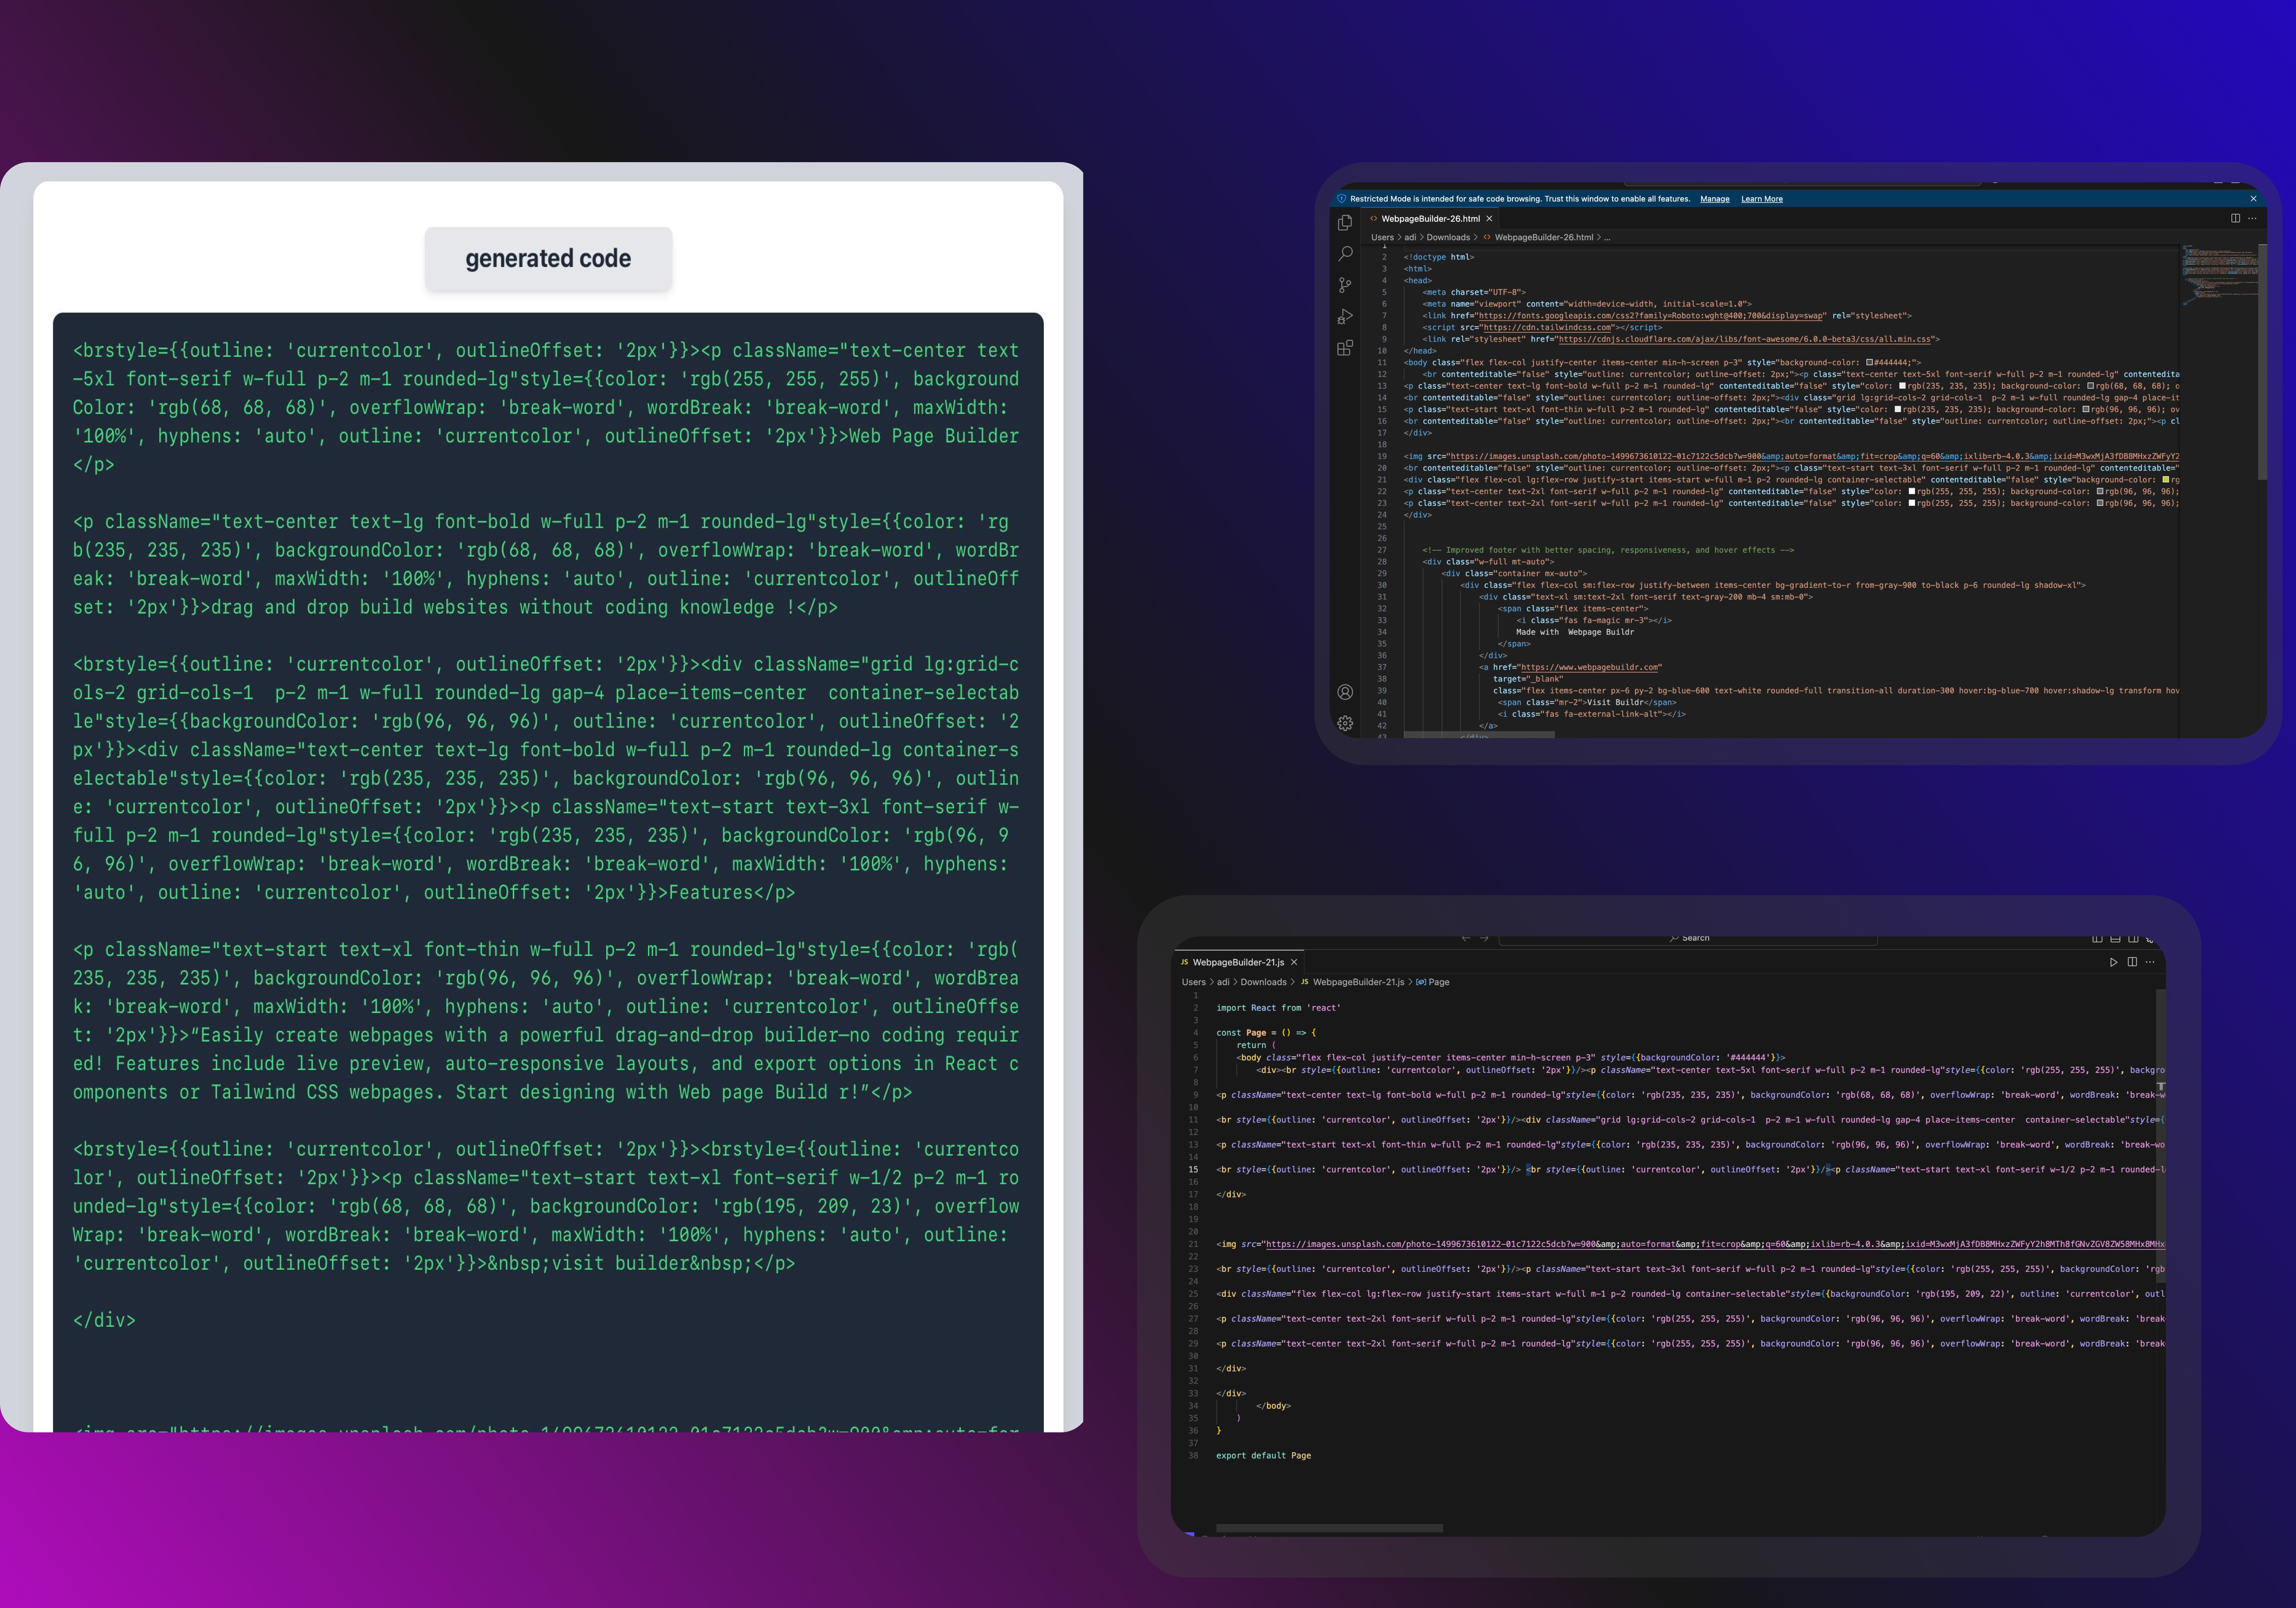
Task: Open More Actions in WebpageBuilder-21.js editor
Action: pyautogui.click(x=2150, y=962)
